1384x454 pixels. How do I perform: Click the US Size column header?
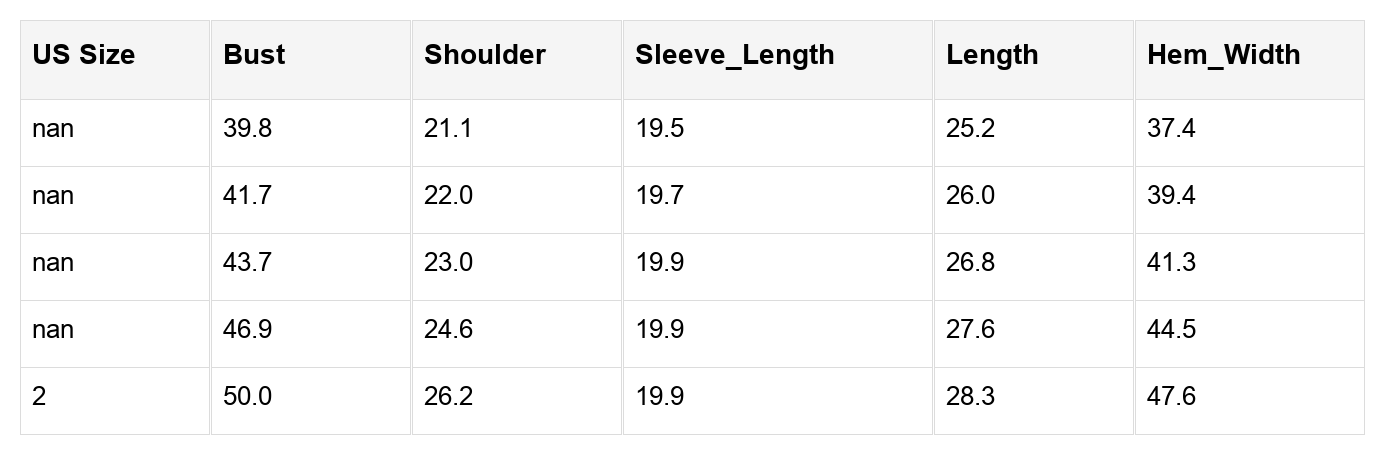coord(83,55)
